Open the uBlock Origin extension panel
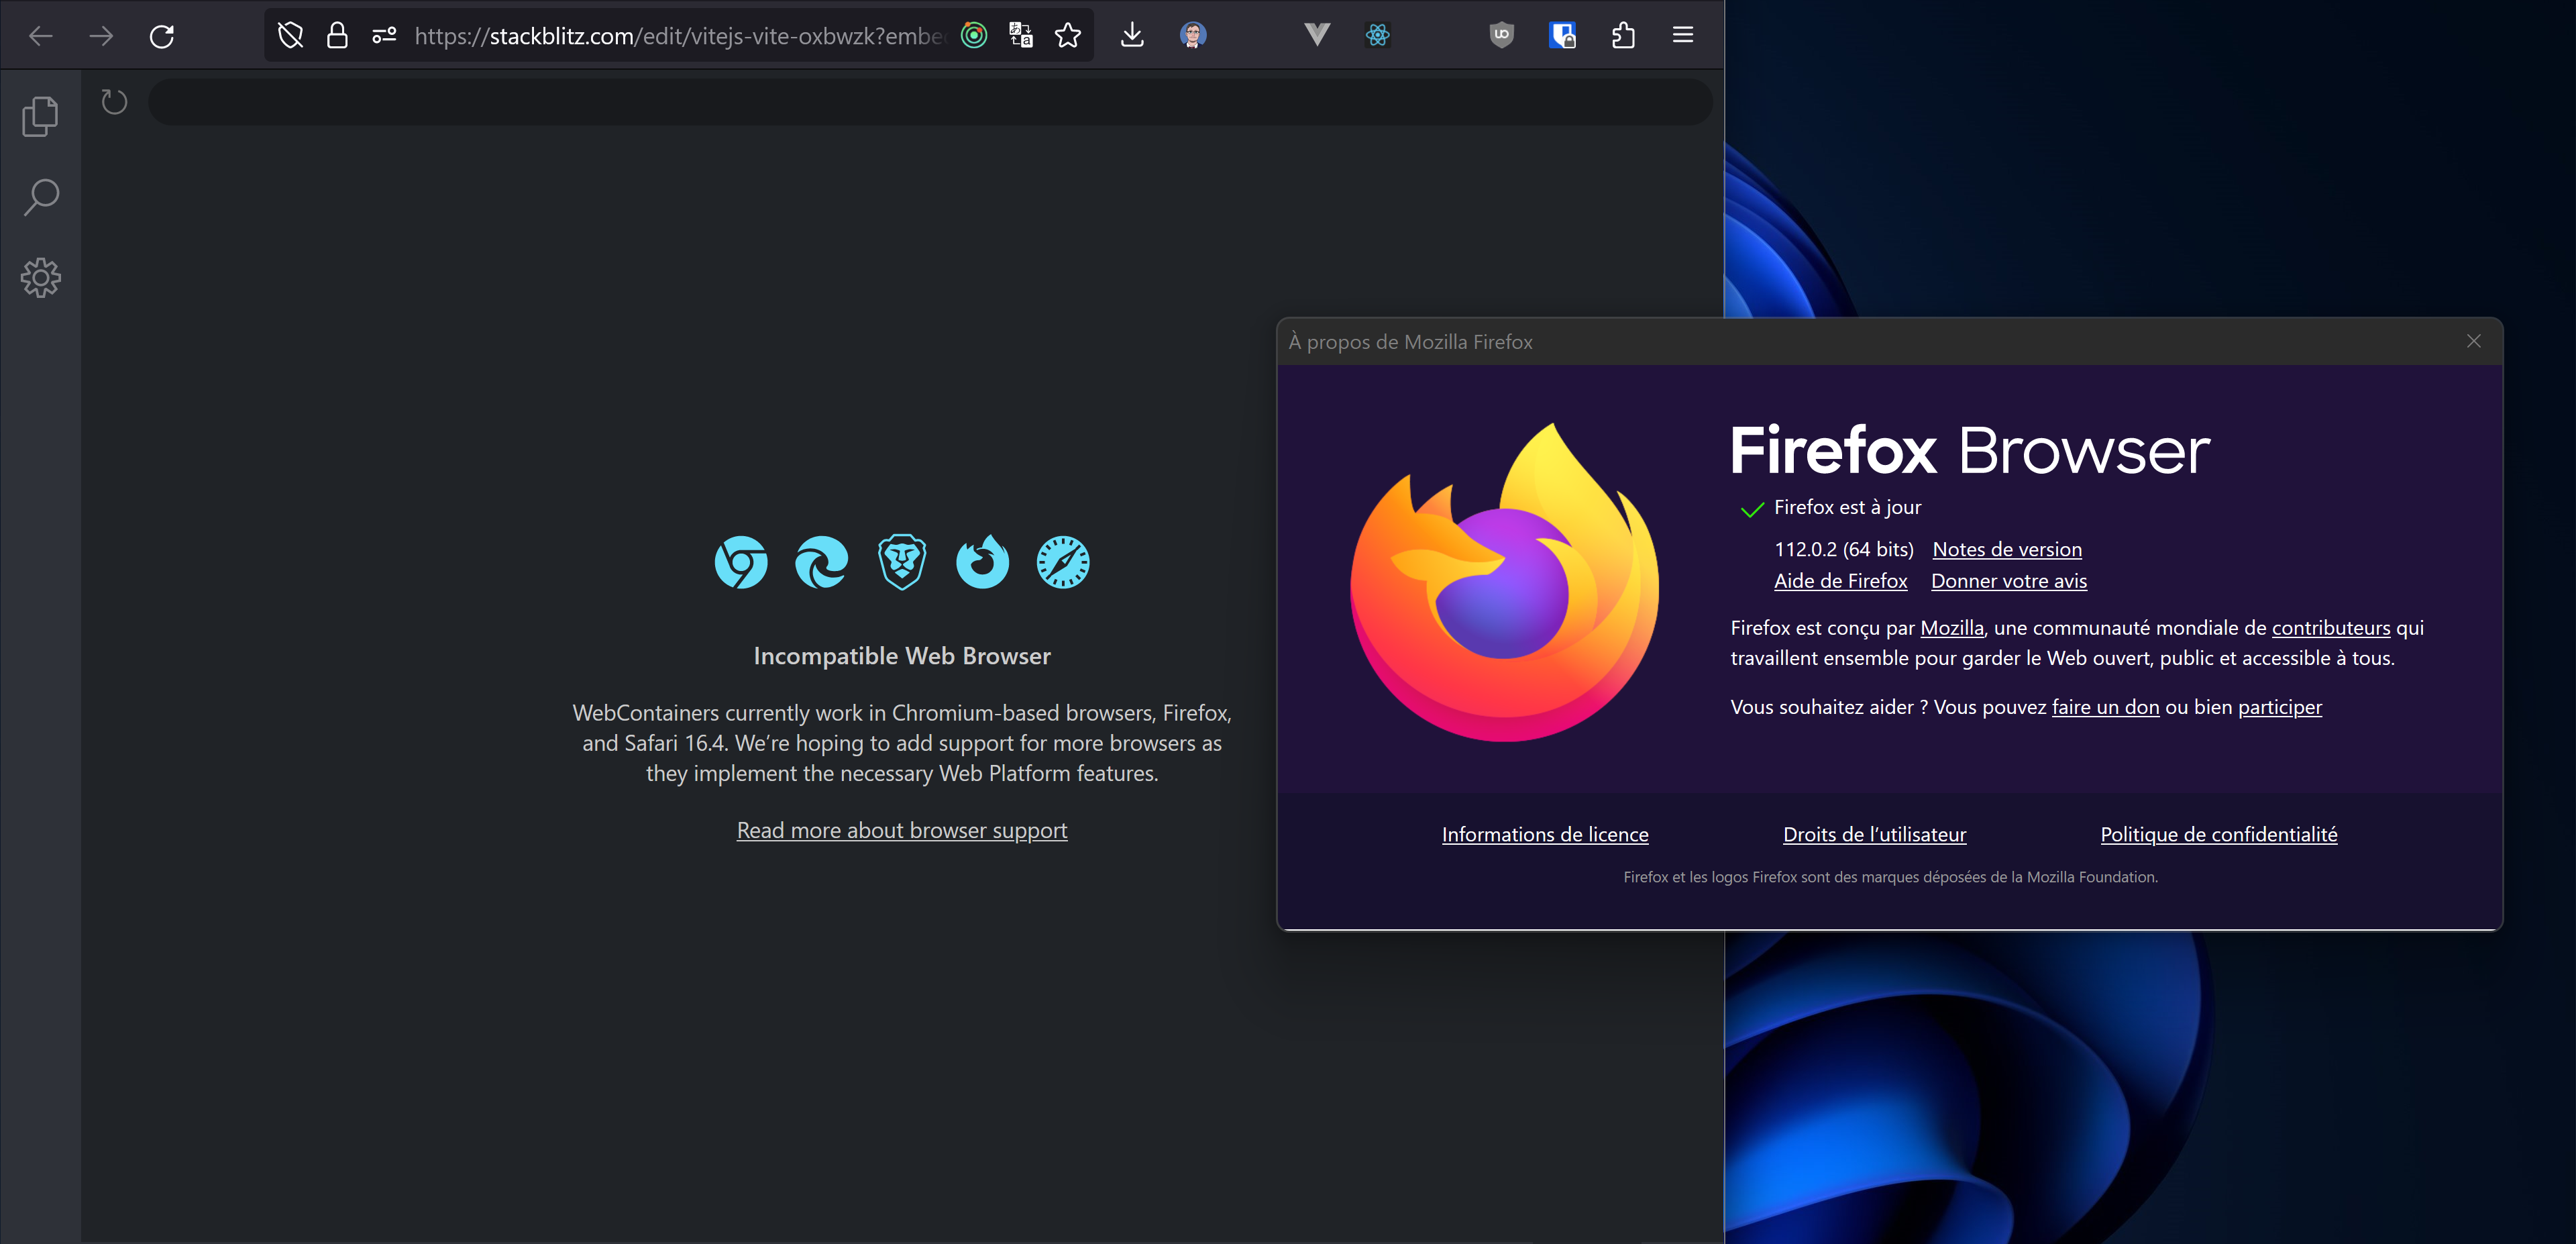Image resolution: width=2576 pixels, height=1244 pixels. point(1502,35)
